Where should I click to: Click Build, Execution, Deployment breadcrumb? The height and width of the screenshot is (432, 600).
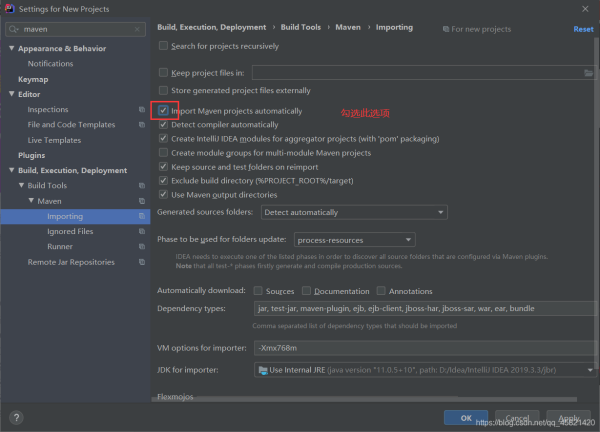click(x=212, y=27)
